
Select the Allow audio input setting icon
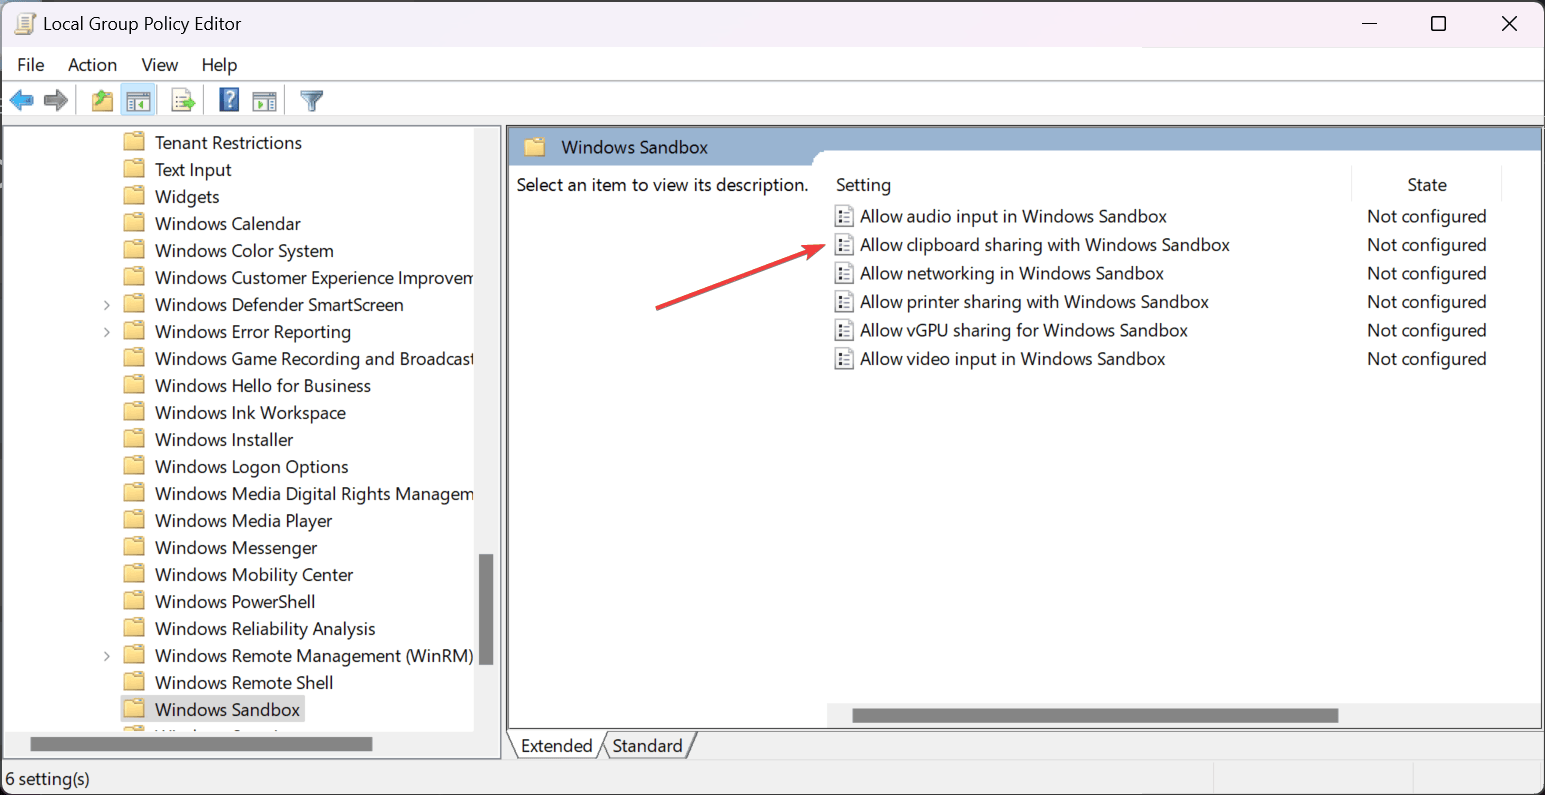click(x=845, y=216)
